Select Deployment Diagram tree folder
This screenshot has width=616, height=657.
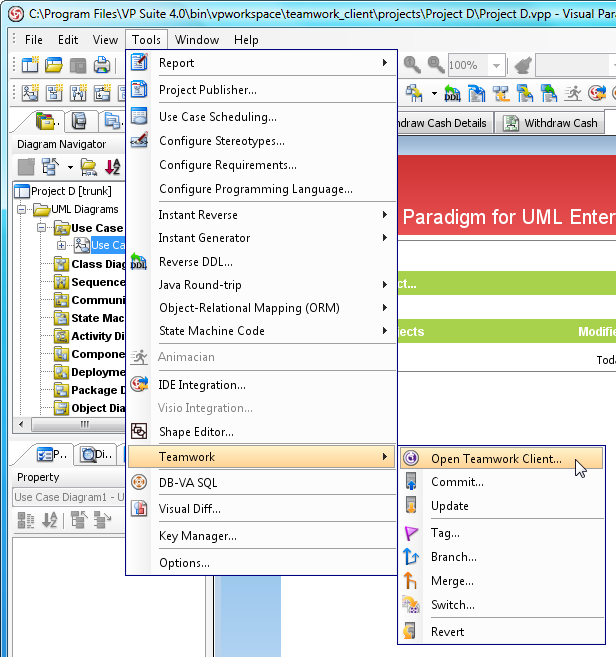tap(90, 372)
